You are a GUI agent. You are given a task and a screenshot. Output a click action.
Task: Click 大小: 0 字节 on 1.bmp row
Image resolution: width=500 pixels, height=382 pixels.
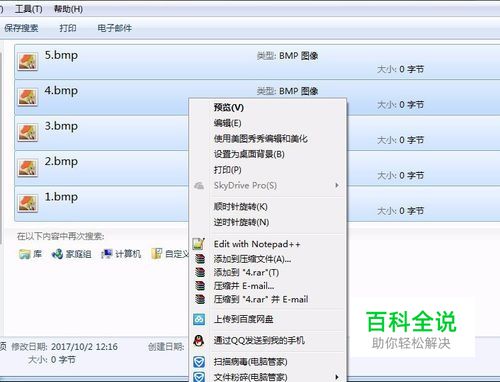tap(400, 211)
